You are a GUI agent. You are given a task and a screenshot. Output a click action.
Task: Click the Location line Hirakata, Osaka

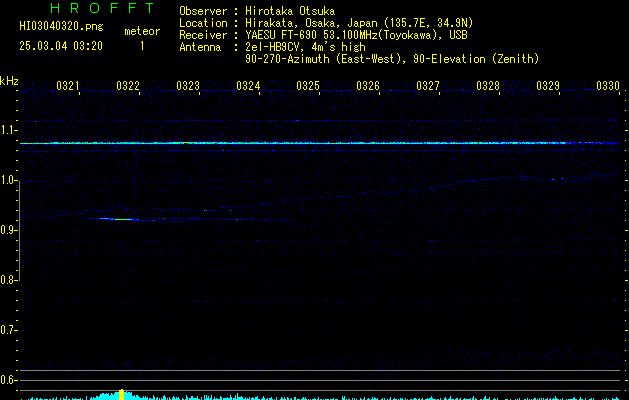click(x=326, y=23)
